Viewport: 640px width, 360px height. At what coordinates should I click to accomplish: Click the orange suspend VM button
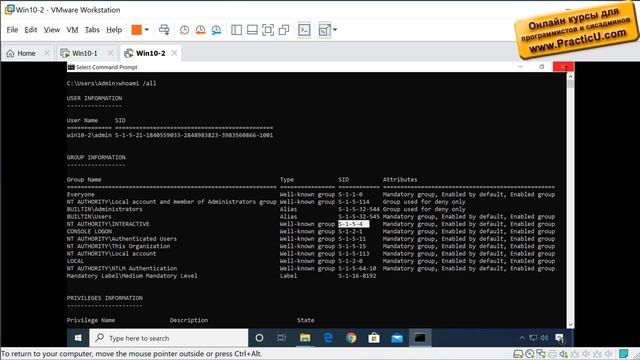click(x=136, y=30)
